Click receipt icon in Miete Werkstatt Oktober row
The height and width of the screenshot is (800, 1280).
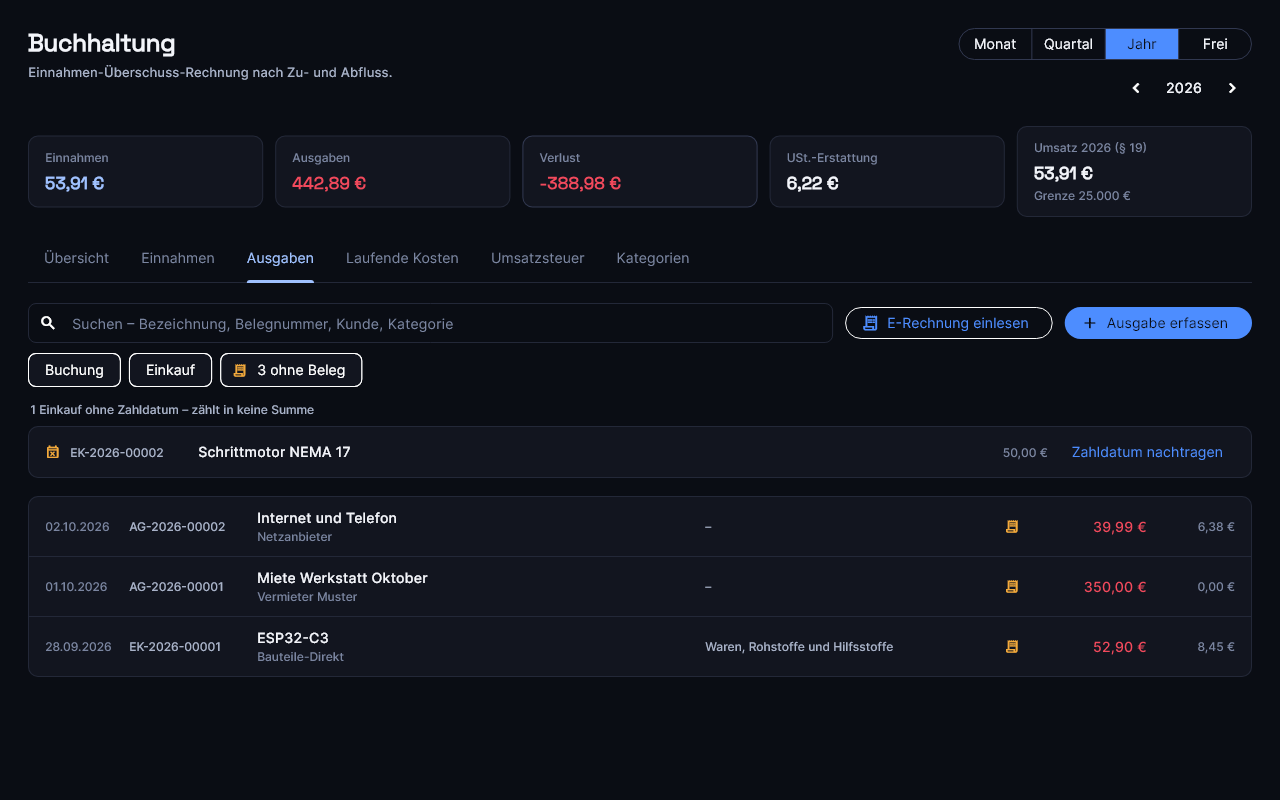point(1012,587)
